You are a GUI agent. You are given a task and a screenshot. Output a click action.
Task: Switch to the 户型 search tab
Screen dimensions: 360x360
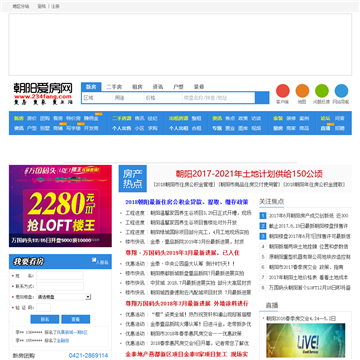tap(178, 87)
